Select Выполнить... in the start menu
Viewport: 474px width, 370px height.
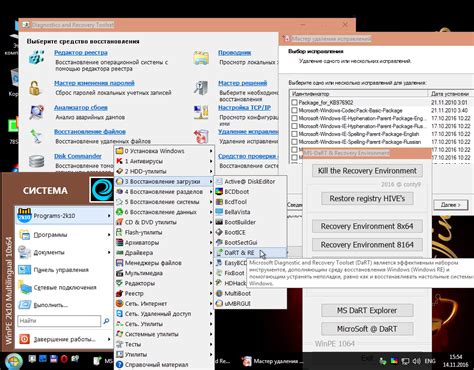[x=64, y=305]
